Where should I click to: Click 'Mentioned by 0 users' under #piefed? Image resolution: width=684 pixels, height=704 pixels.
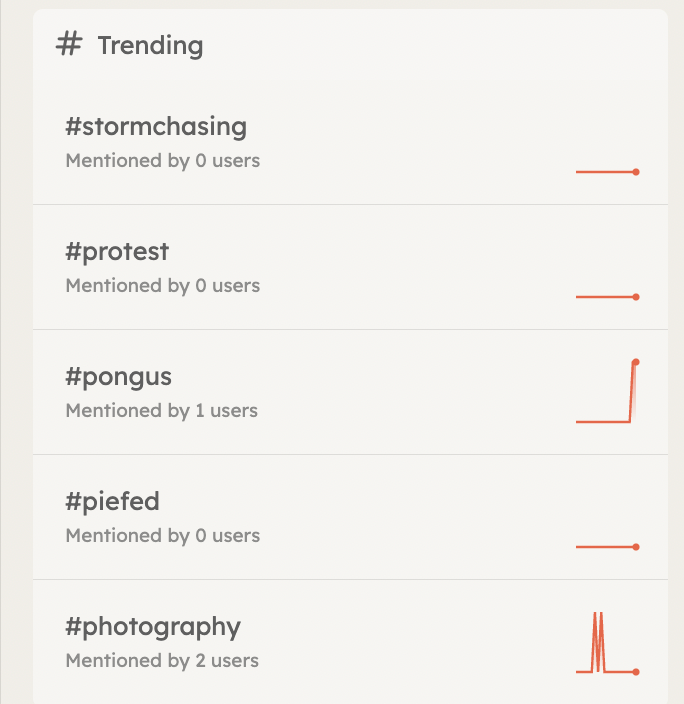tap(163, 536)
